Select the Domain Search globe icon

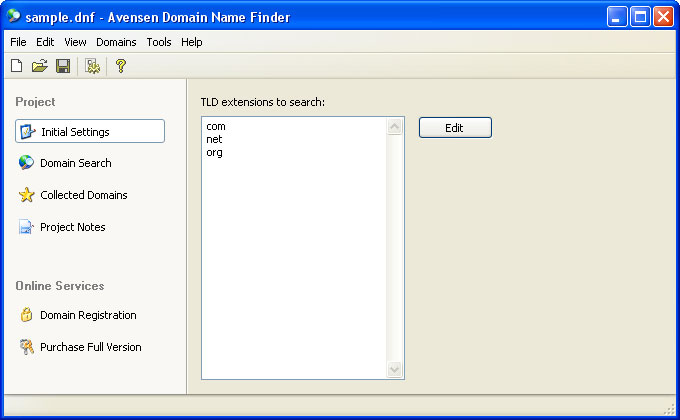(x=26, y=163)
